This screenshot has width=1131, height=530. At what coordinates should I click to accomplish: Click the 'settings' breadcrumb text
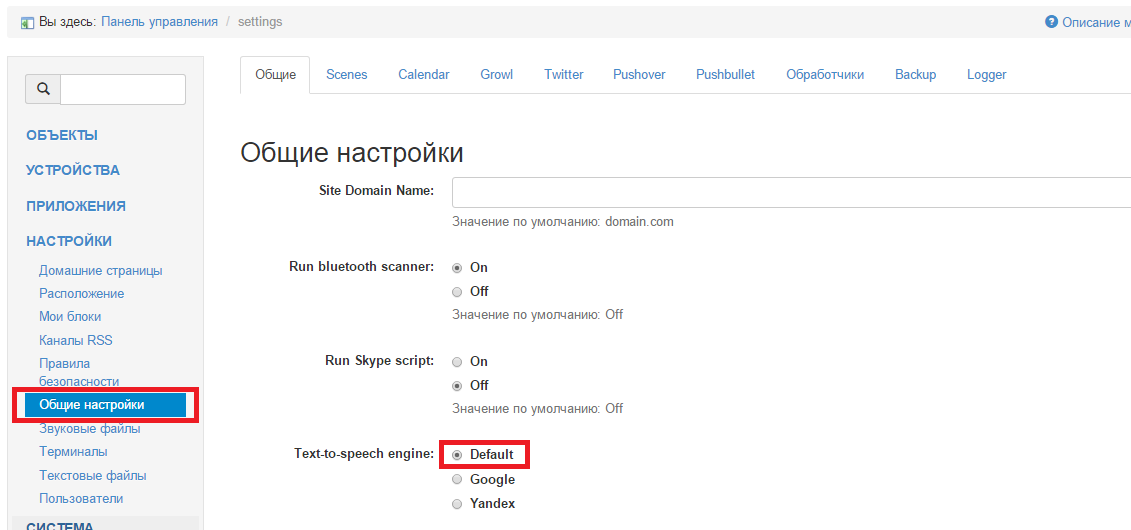[260, 22]
